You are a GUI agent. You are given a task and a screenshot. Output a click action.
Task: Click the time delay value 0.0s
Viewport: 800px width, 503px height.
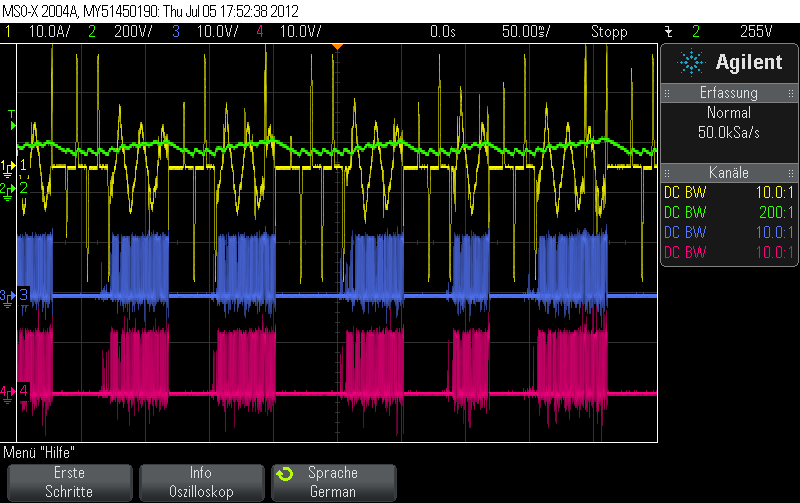(x=442, y=32)
